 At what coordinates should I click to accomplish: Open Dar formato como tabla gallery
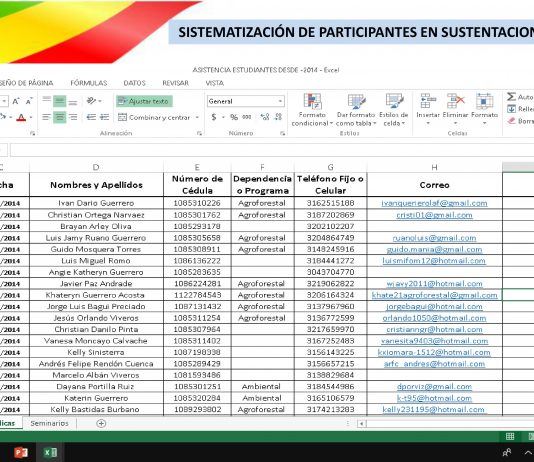click(x=356, y=110)
